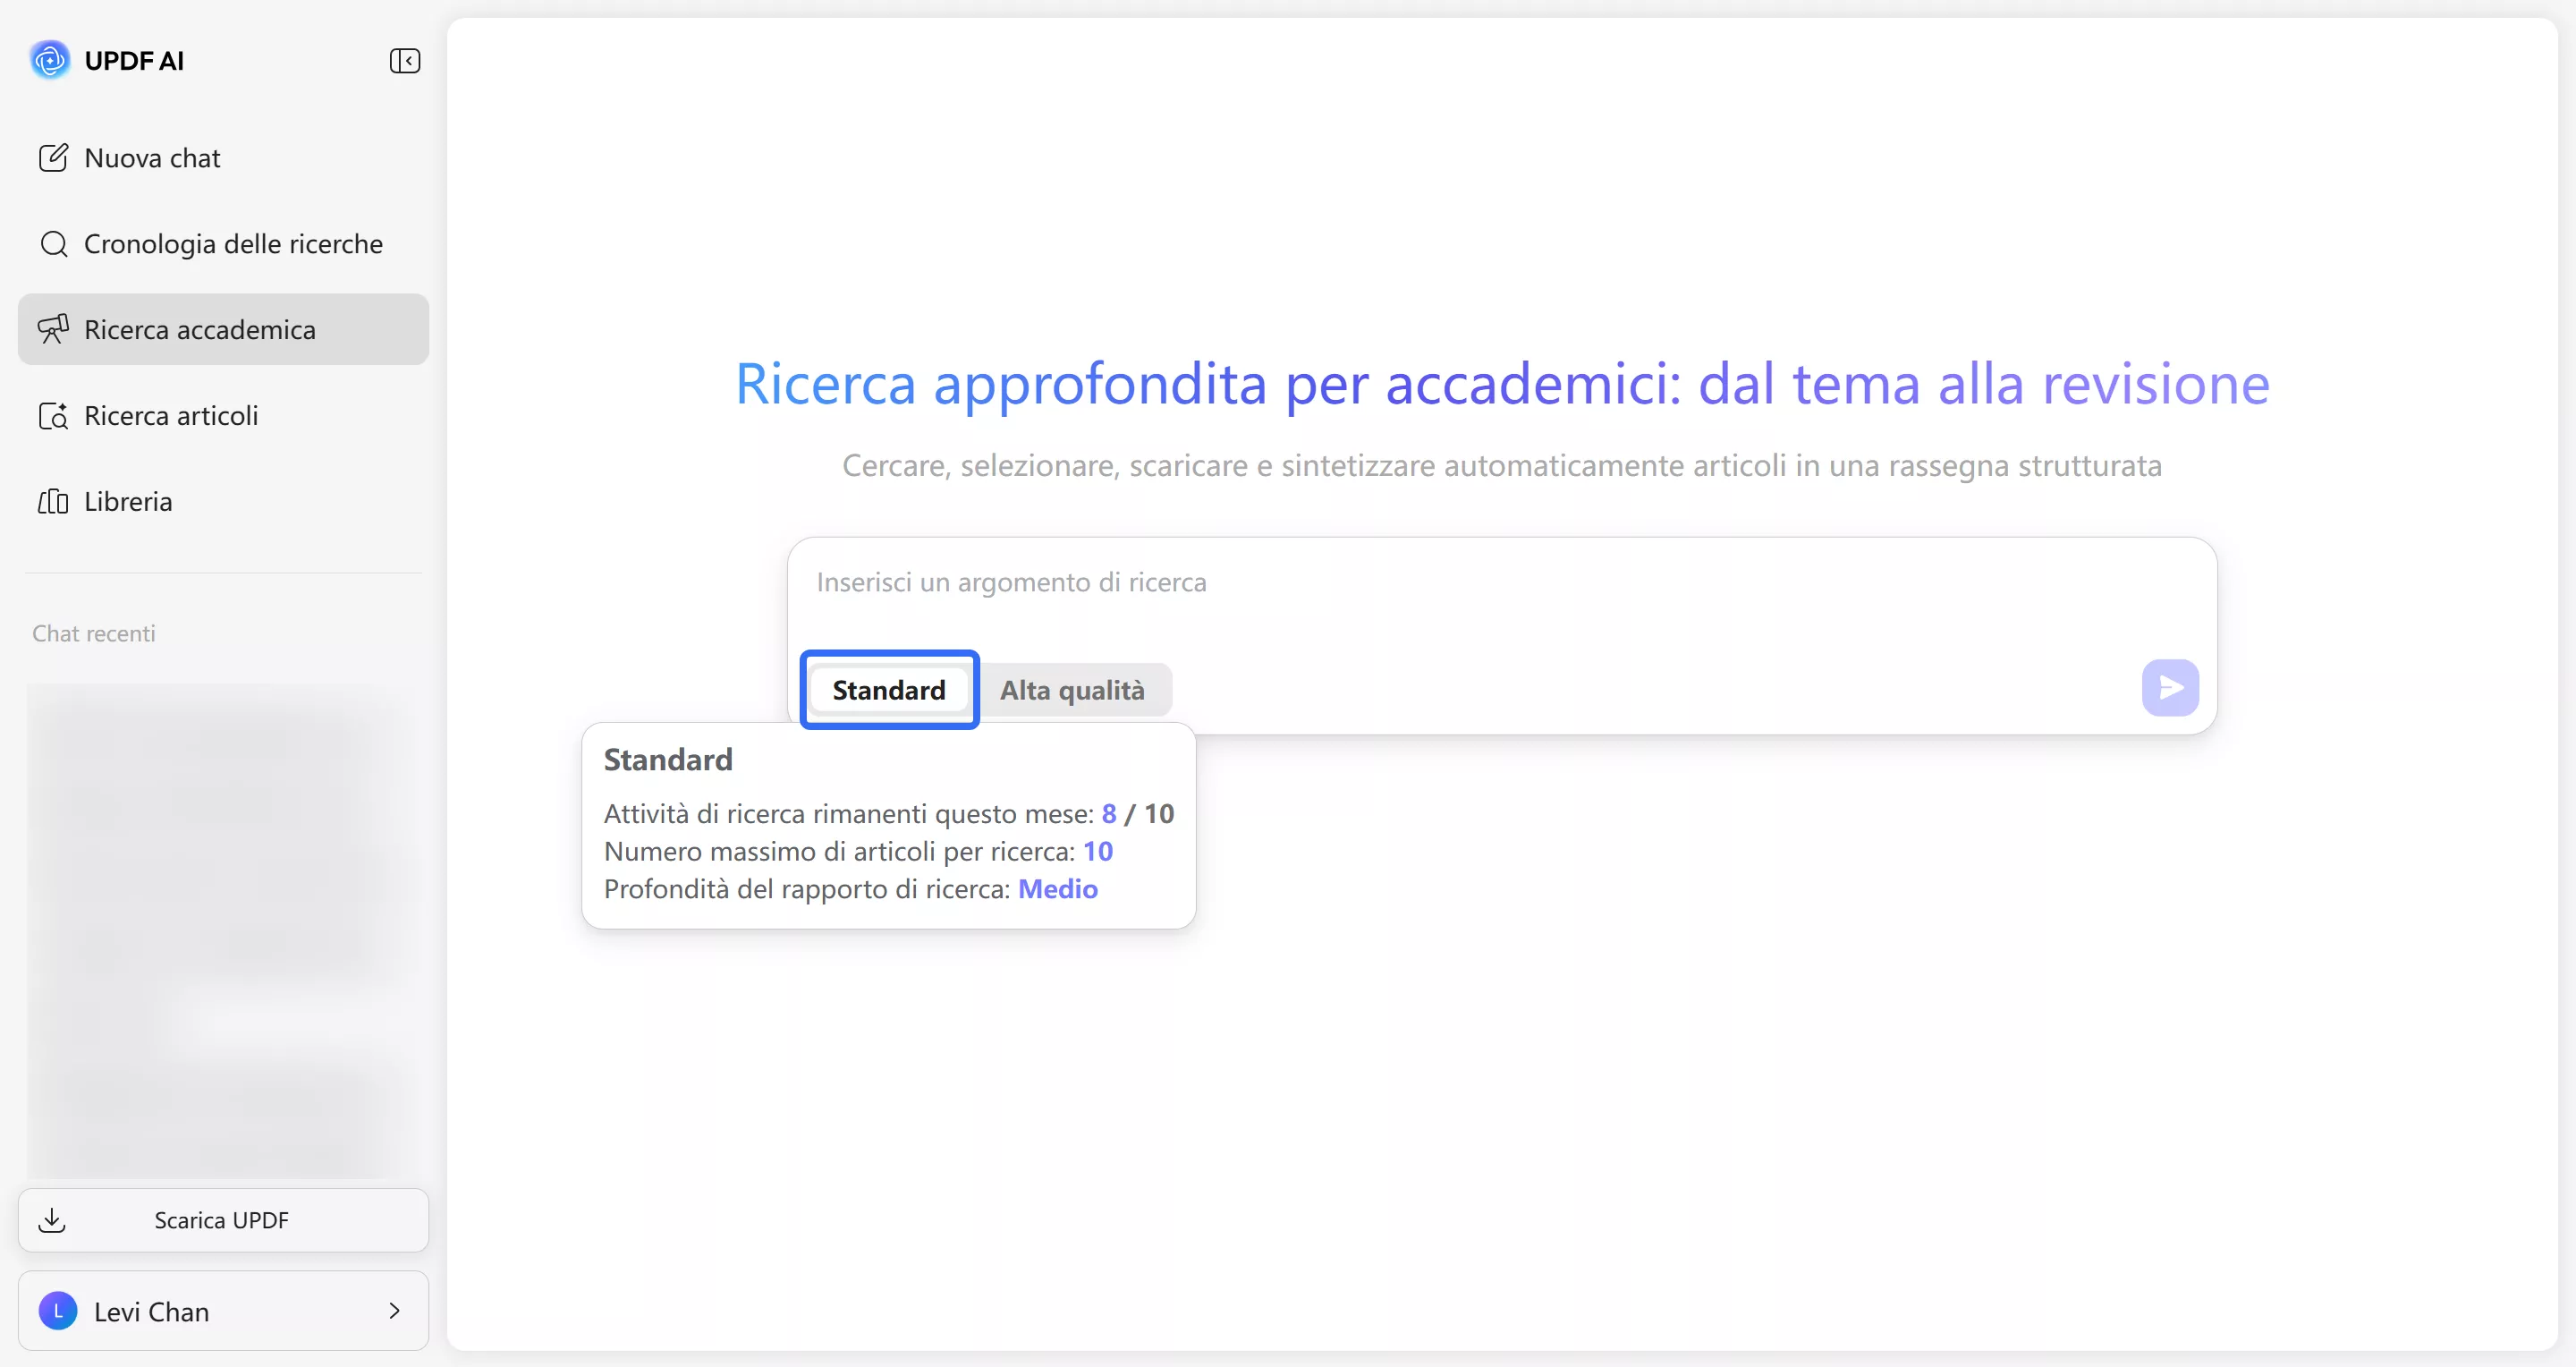Open the Levi Chan account menu

[222, 1311]
